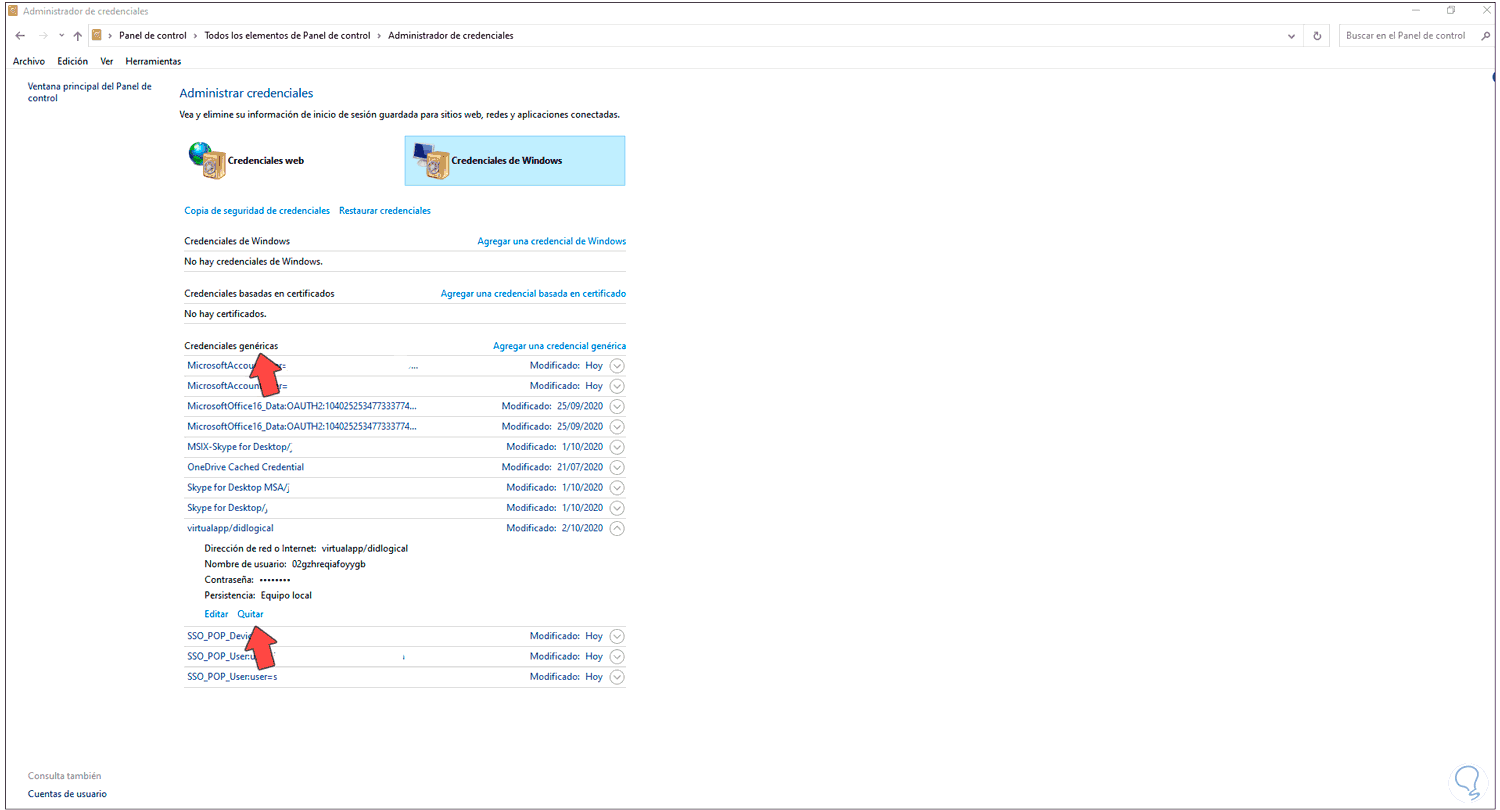Open the address bar history dropdown
Screen dimensions: 1500x810
1293,36
